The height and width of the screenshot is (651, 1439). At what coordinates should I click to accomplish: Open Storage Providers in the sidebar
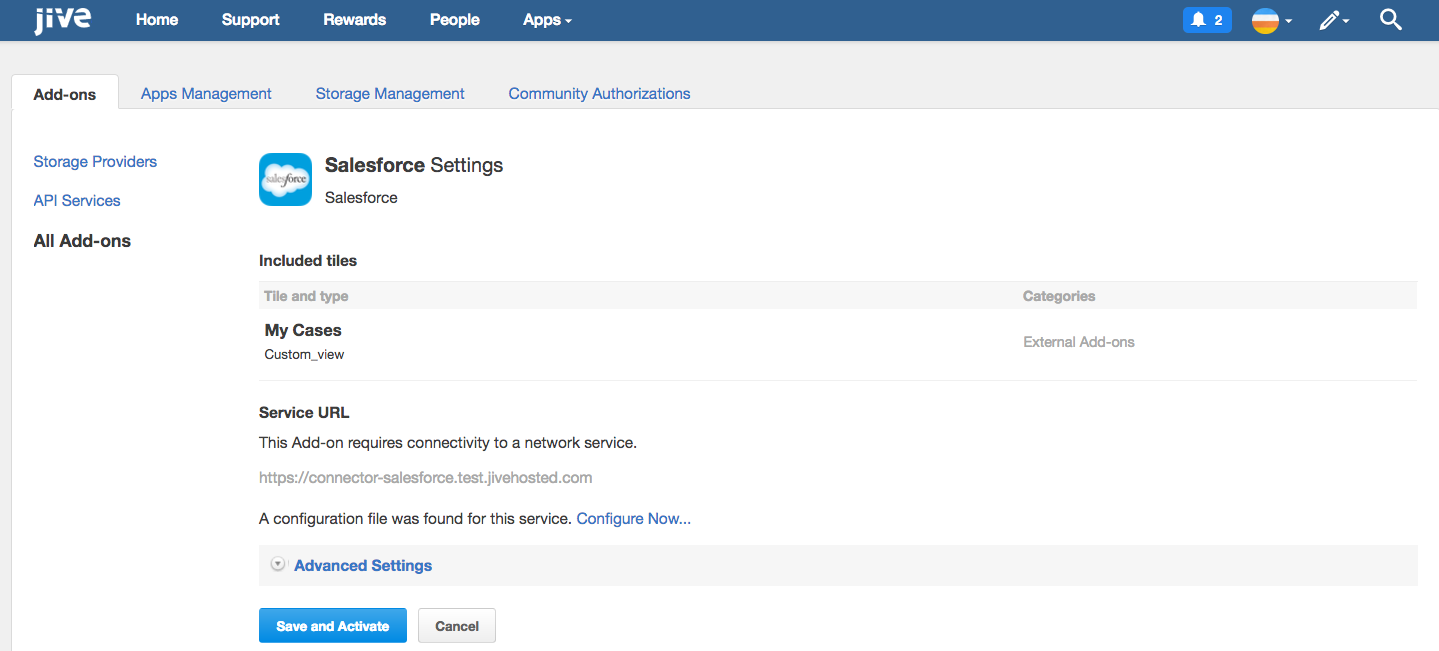click(x=95, y=161)
